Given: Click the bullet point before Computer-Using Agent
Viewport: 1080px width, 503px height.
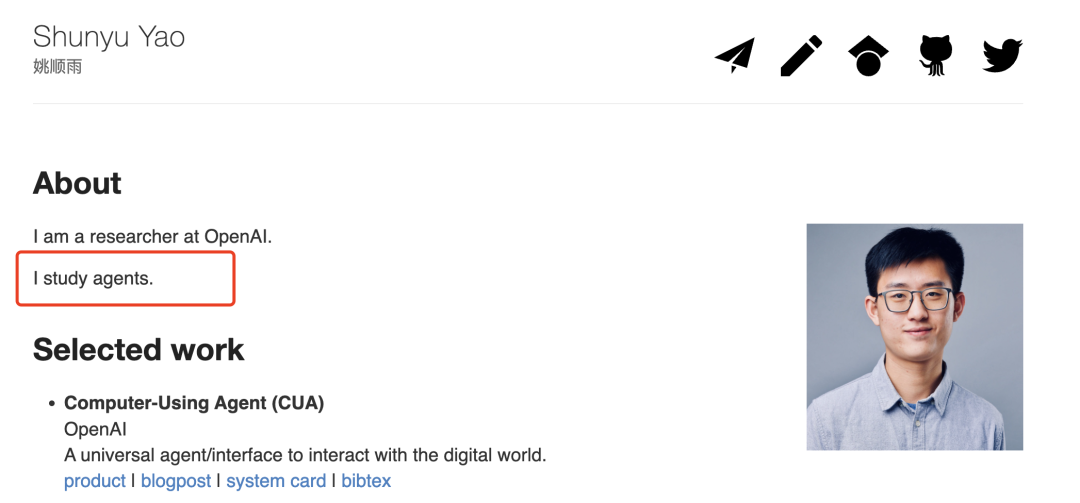Looking at the screenshot, I should (x=50, y=404).
